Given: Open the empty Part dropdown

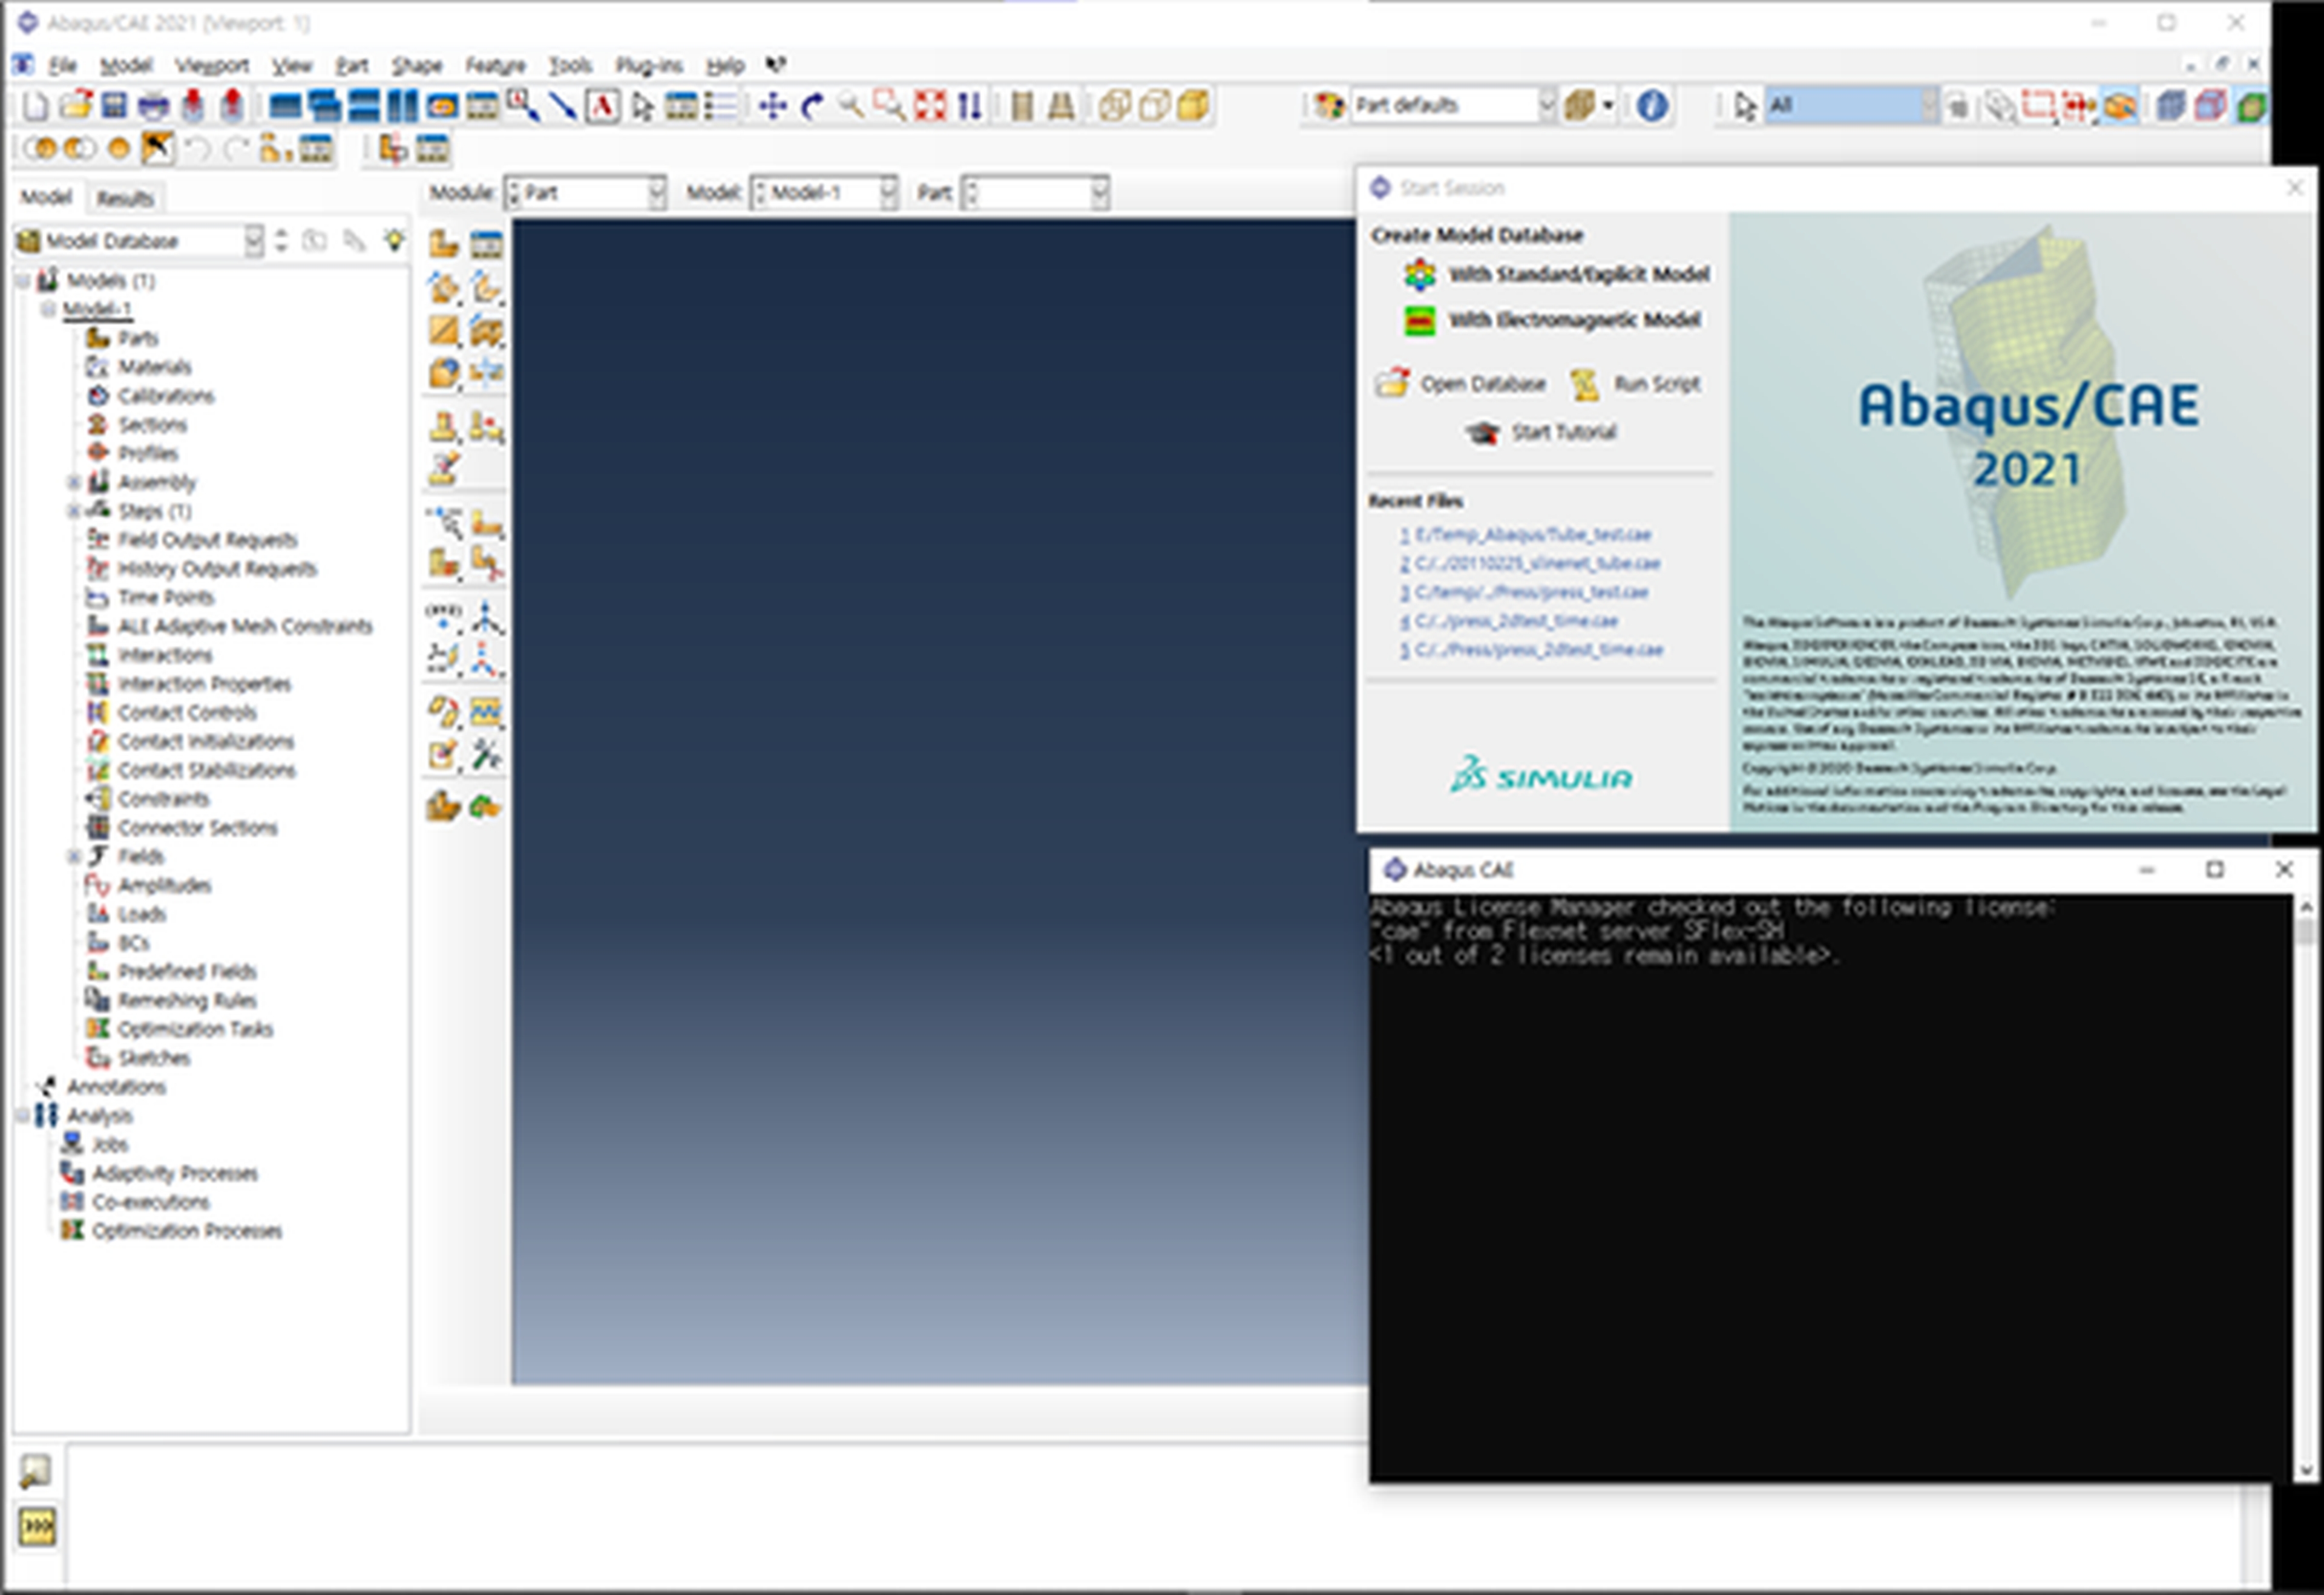Looking at the screenshot, I should [x=1035, y=192].
